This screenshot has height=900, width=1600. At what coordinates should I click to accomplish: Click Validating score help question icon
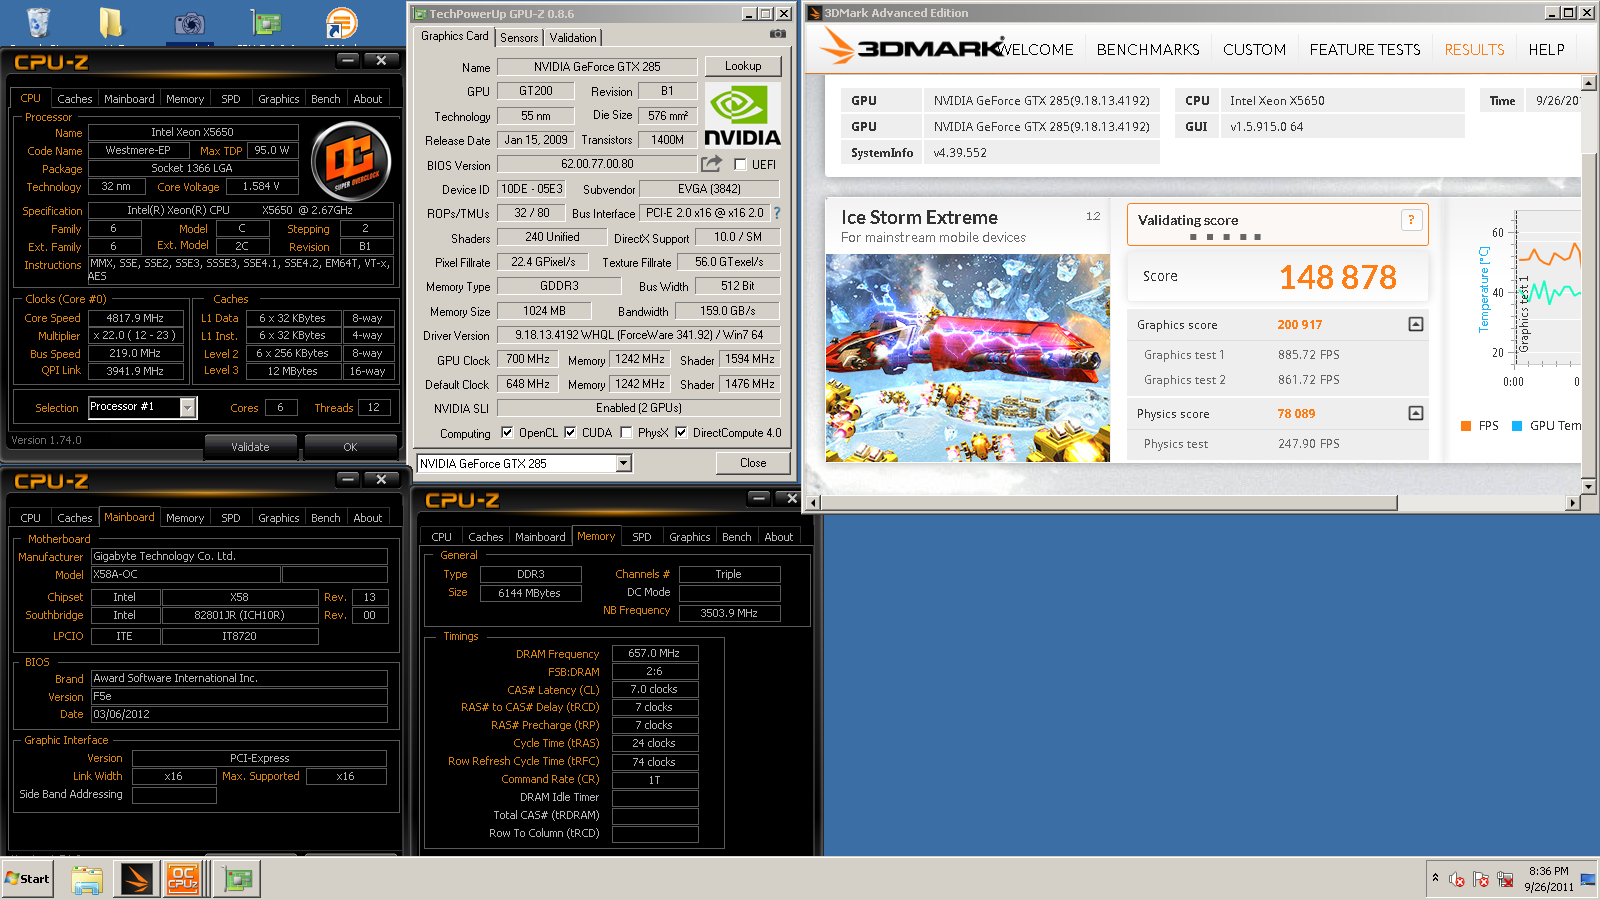1411,220
